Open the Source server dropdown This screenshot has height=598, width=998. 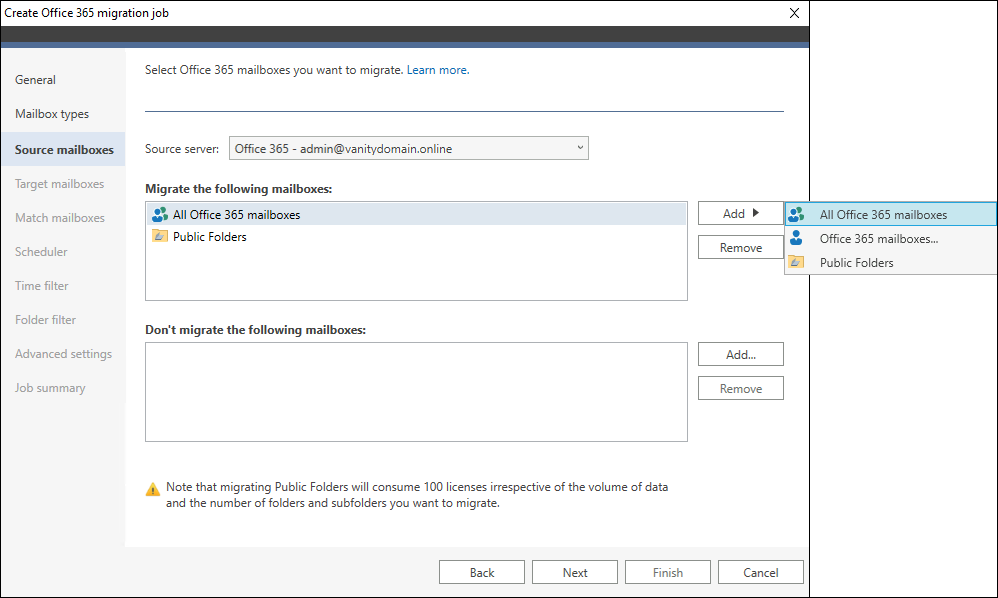point(409,148)
